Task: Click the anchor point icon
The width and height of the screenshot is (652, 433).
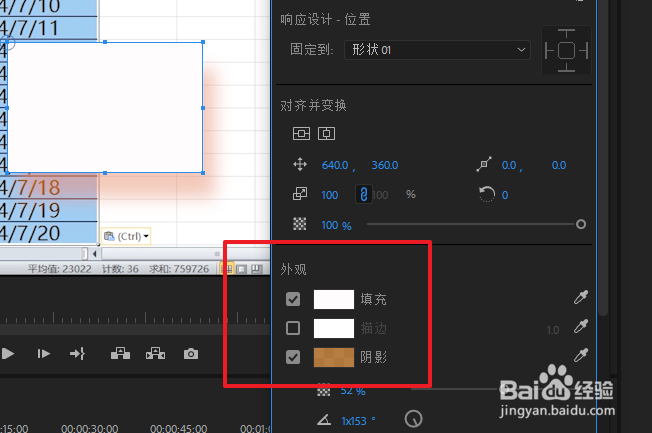Action: [x=484, y=164]
